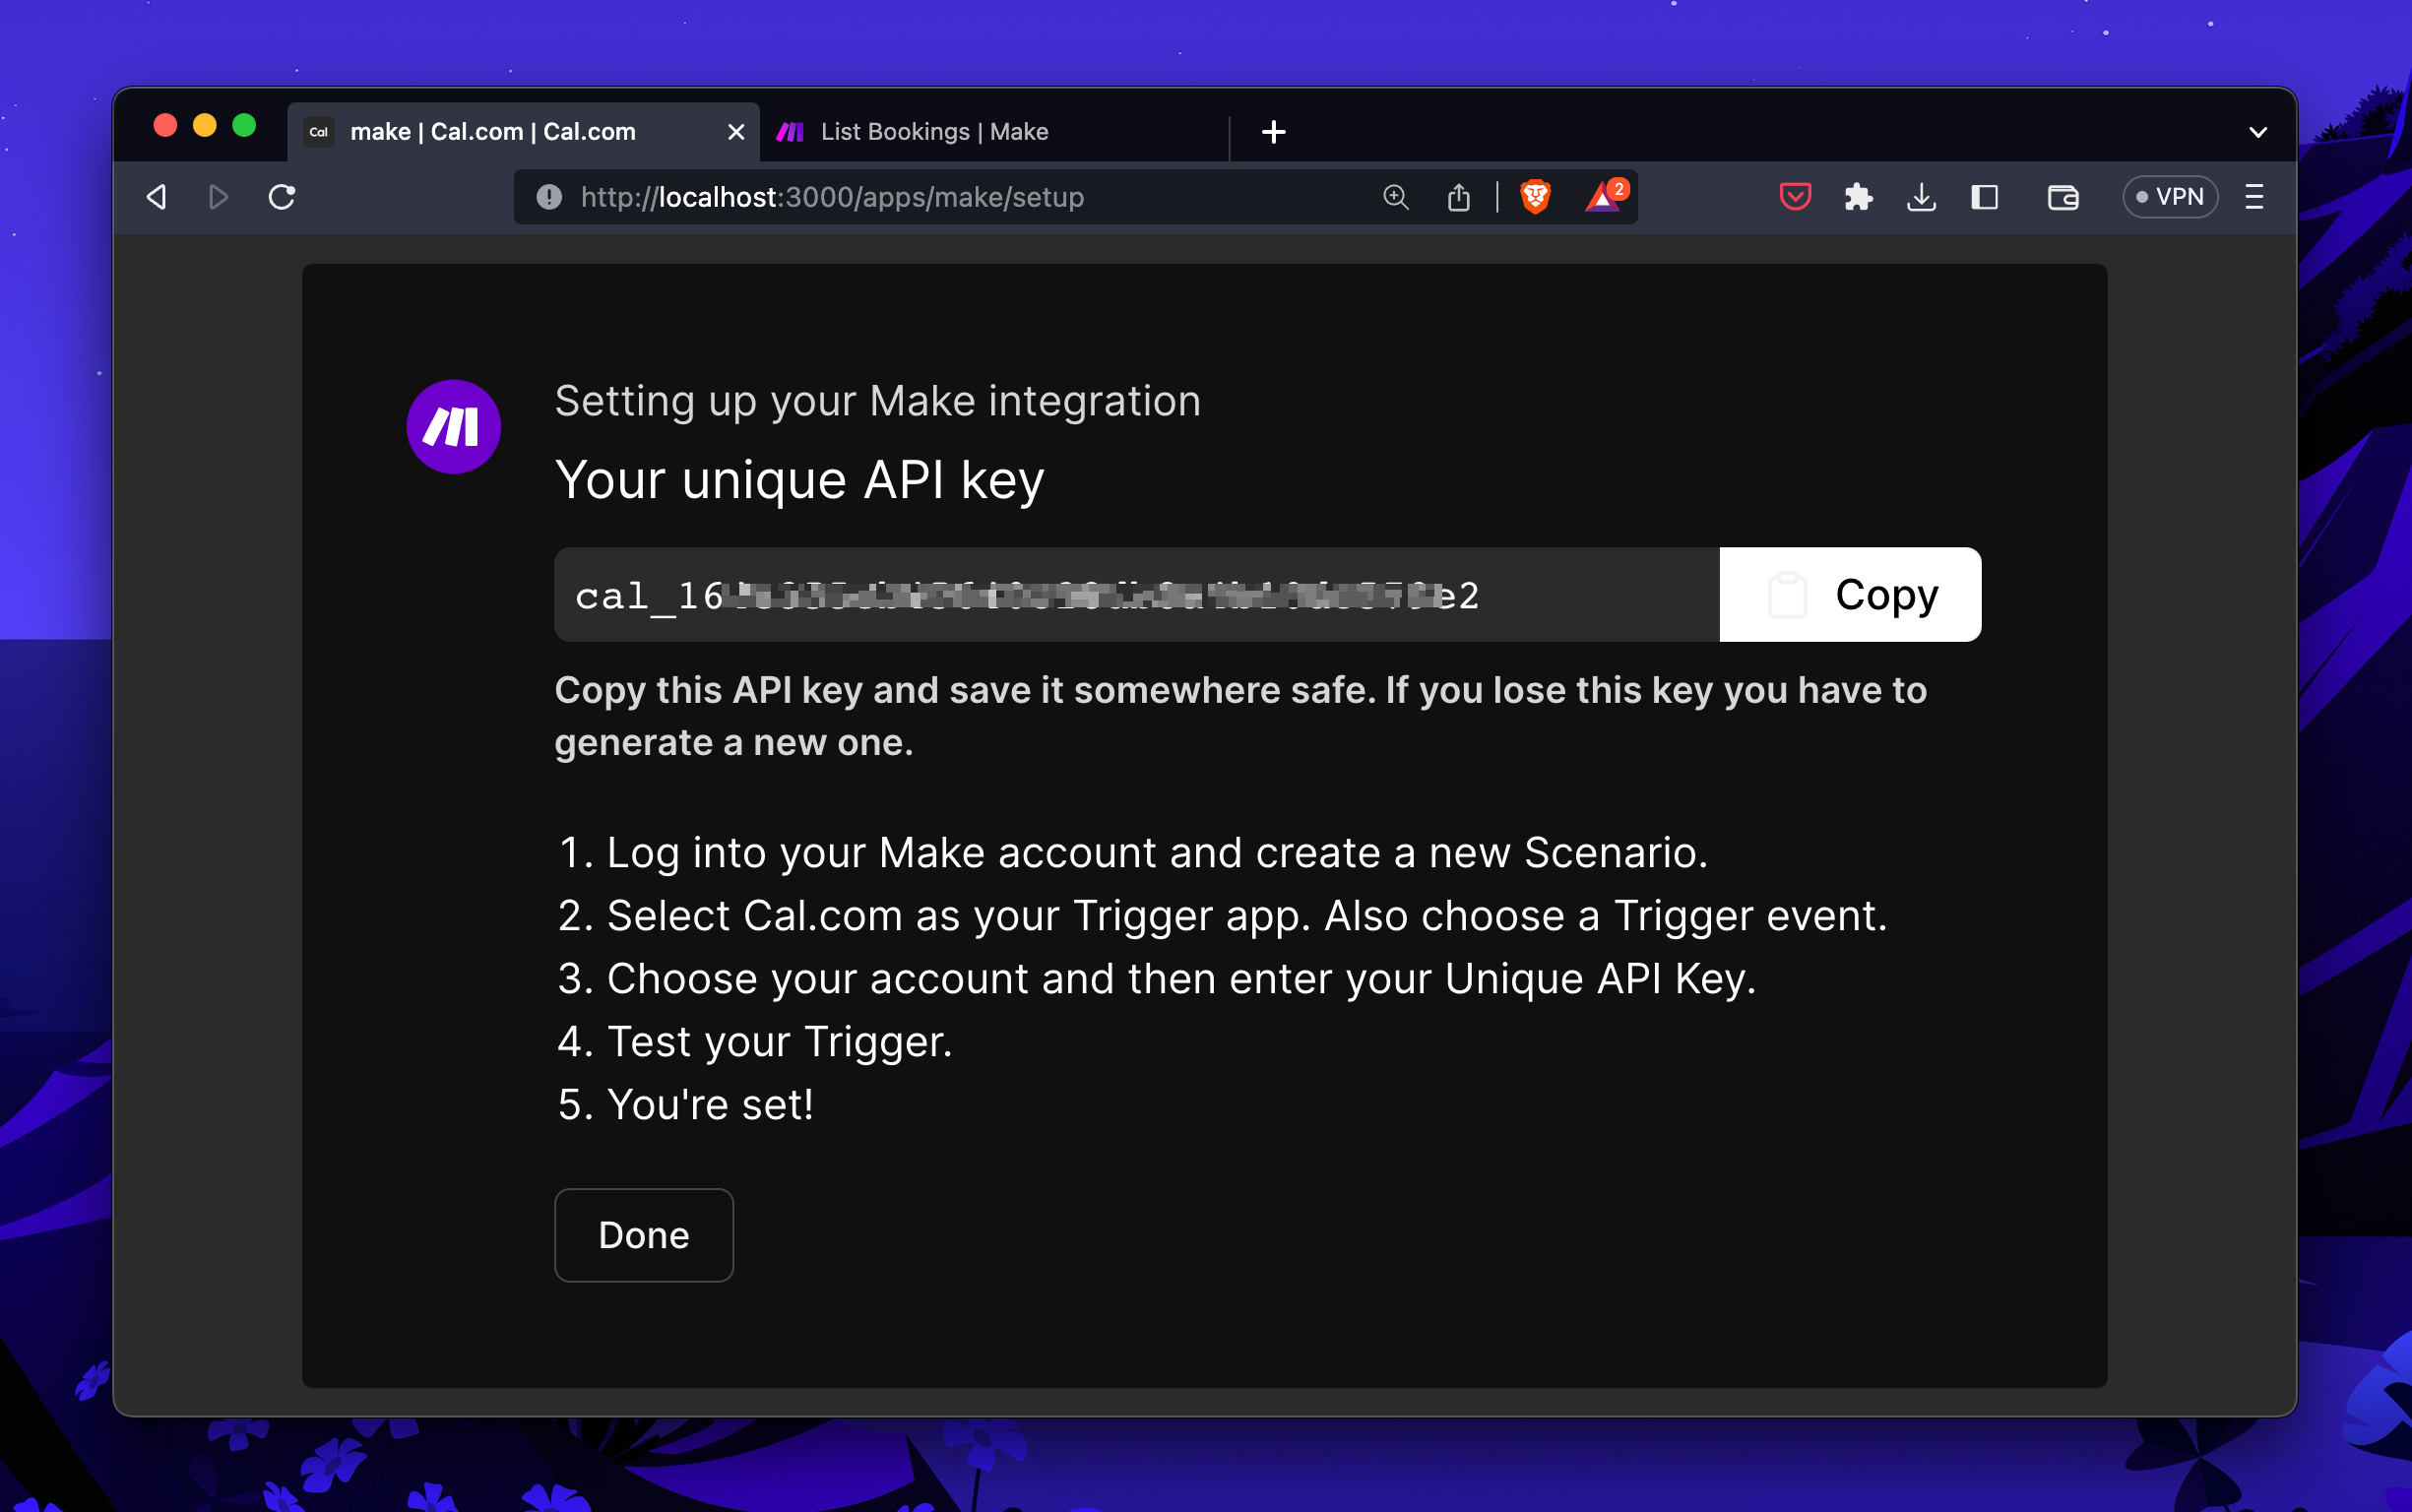
Task: Go forward using the browser forward arrow
Action: [x=218, y=197]
